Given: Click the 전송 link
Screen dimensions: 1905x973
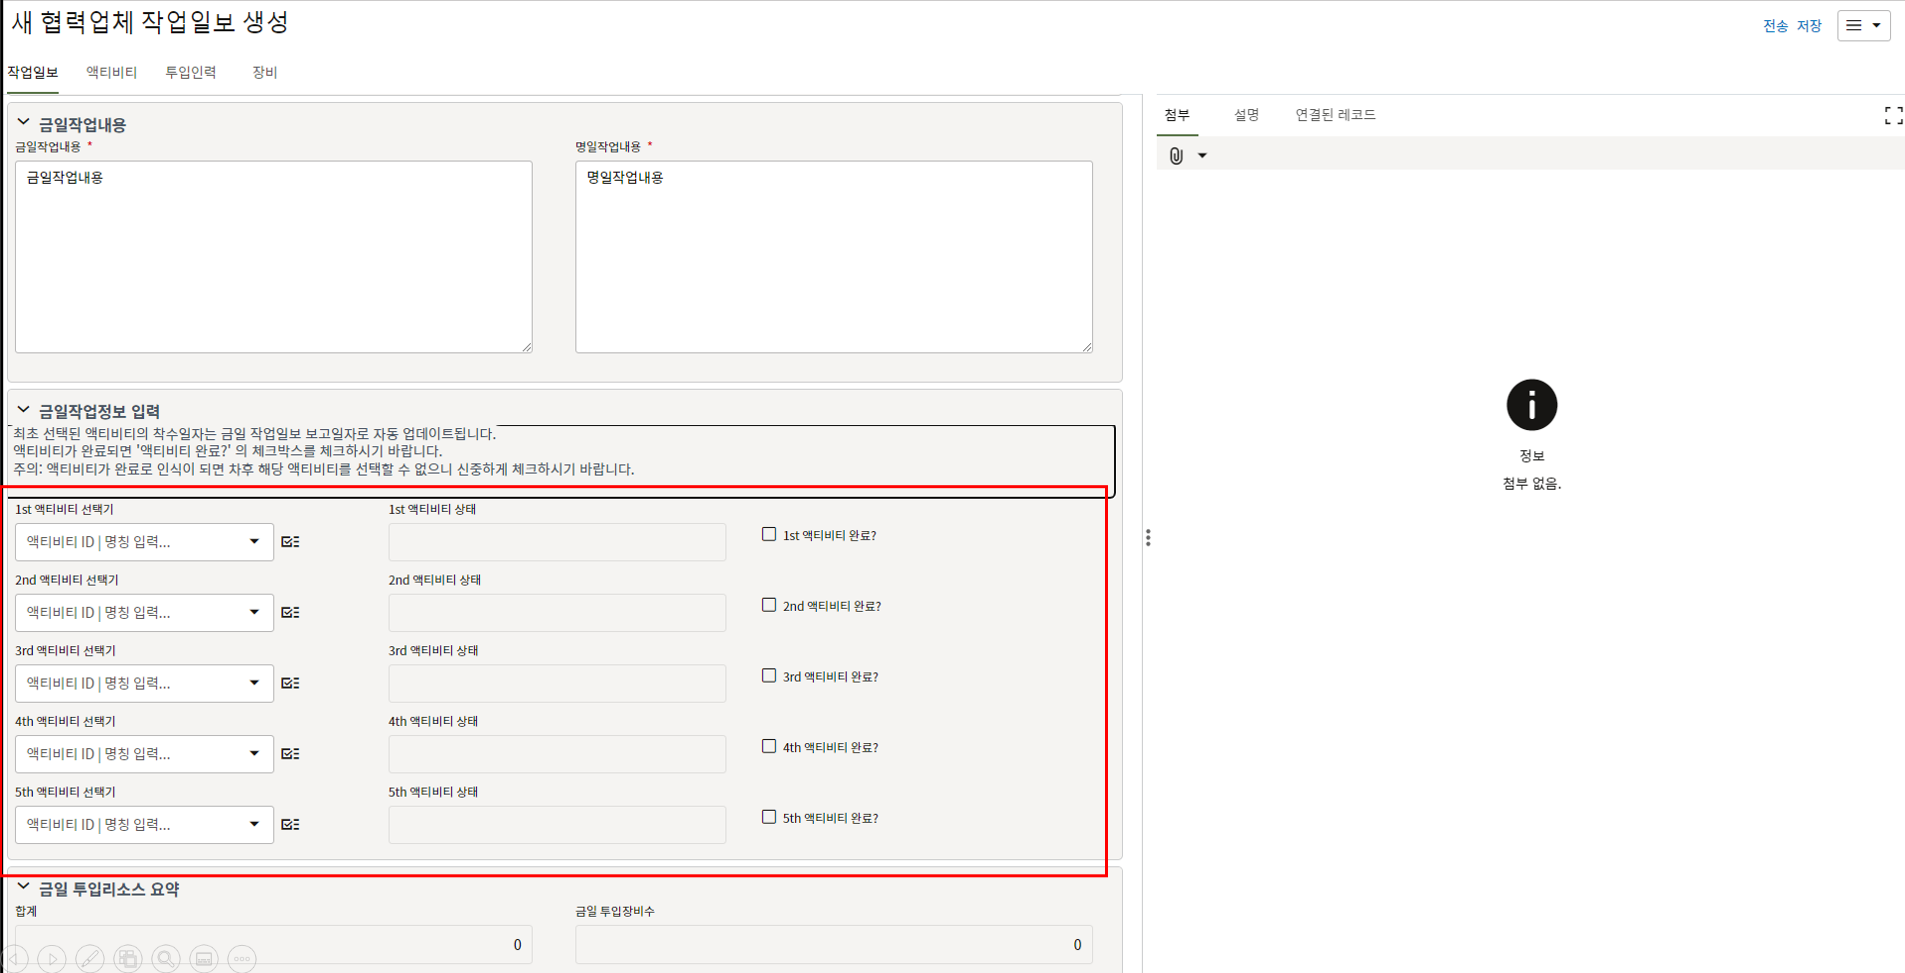Looking at the screenshot, I should tap(1775, 26).
